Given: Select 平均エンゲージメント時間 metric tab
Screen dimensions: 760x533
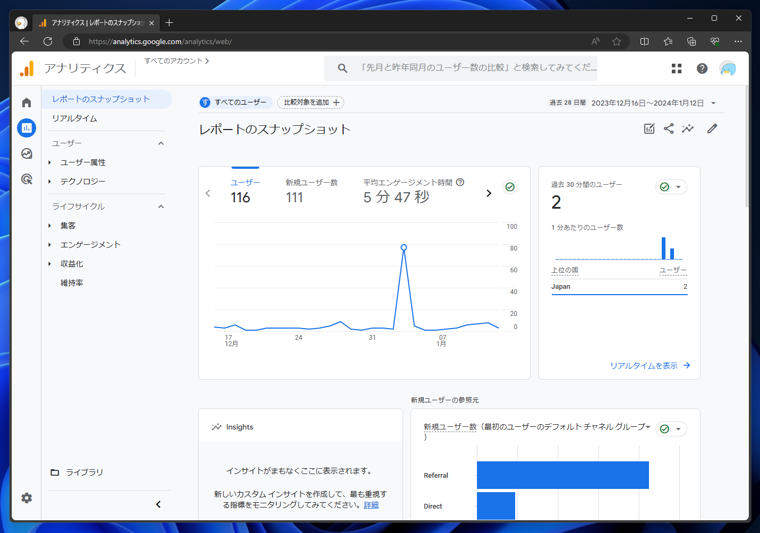Looking at the screenshot, I should pyautogui.click(x=413, y=190).
